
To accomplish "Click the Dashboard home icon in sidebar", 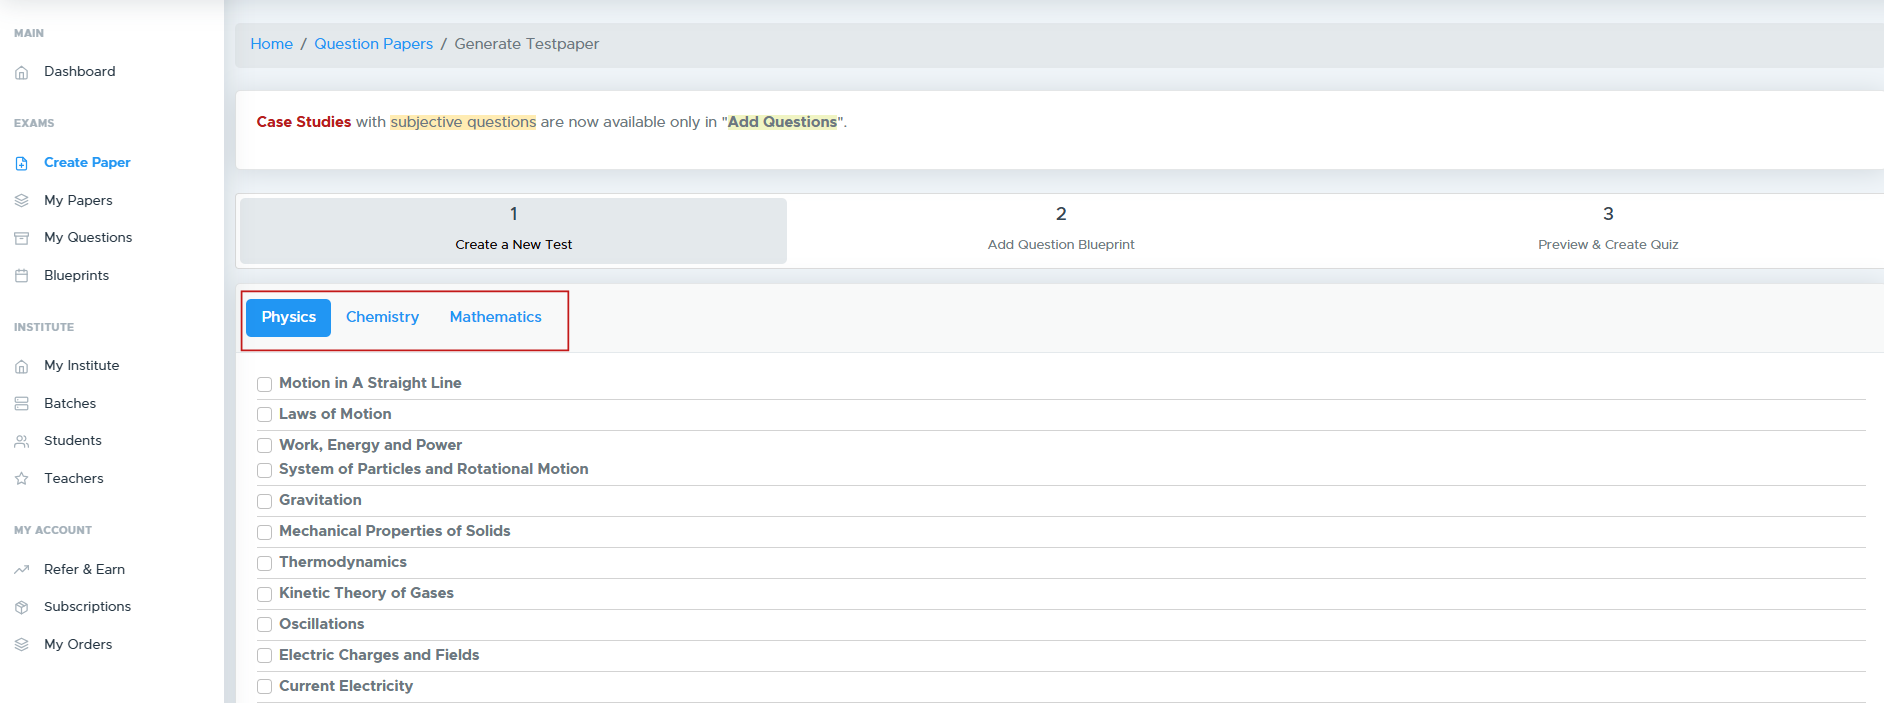I will tap(21, 73).
